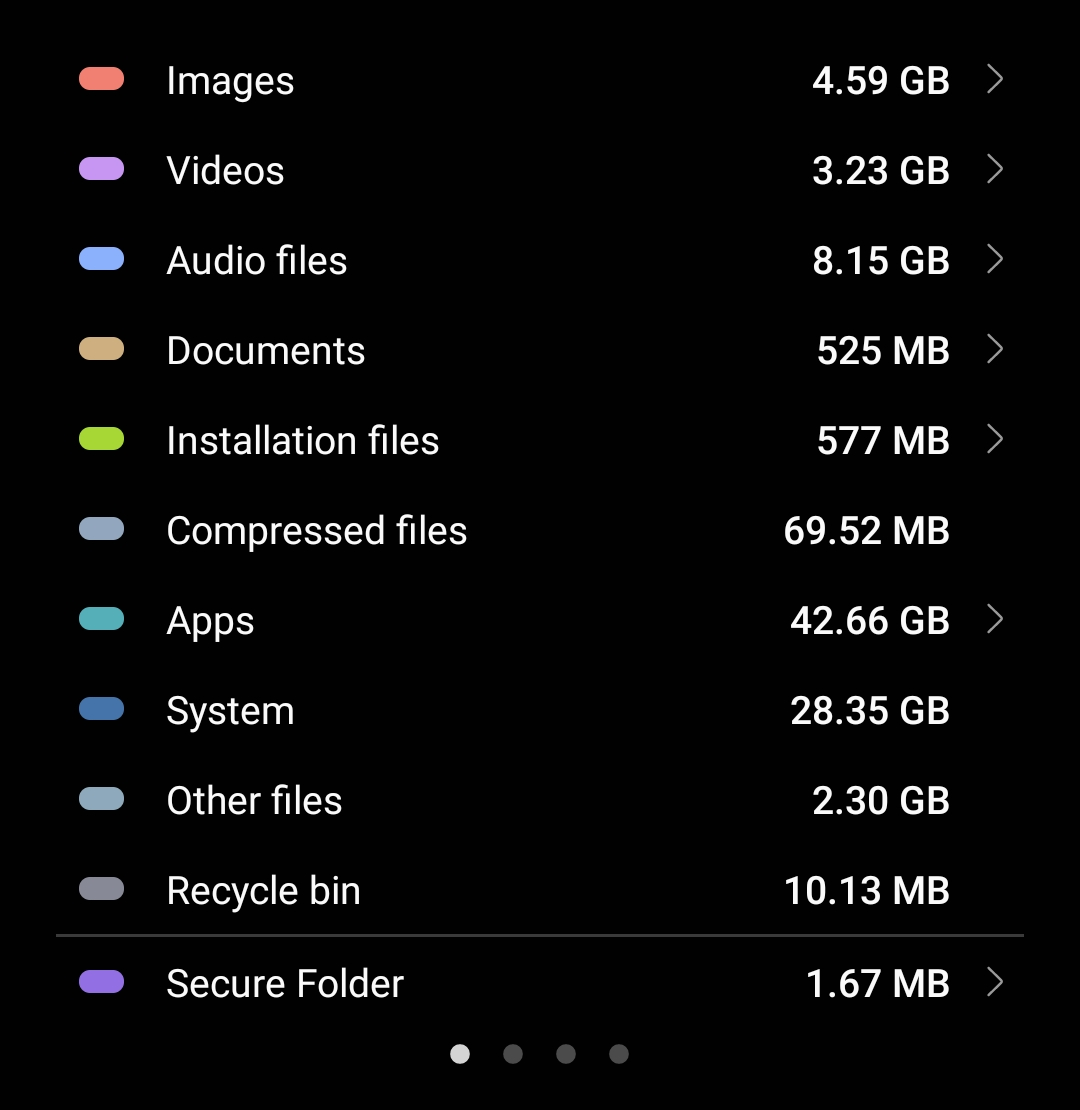Viewport: 1080px width, 1110px height.
Task: Open the Apps storage entry
Action: click(210, 621)
